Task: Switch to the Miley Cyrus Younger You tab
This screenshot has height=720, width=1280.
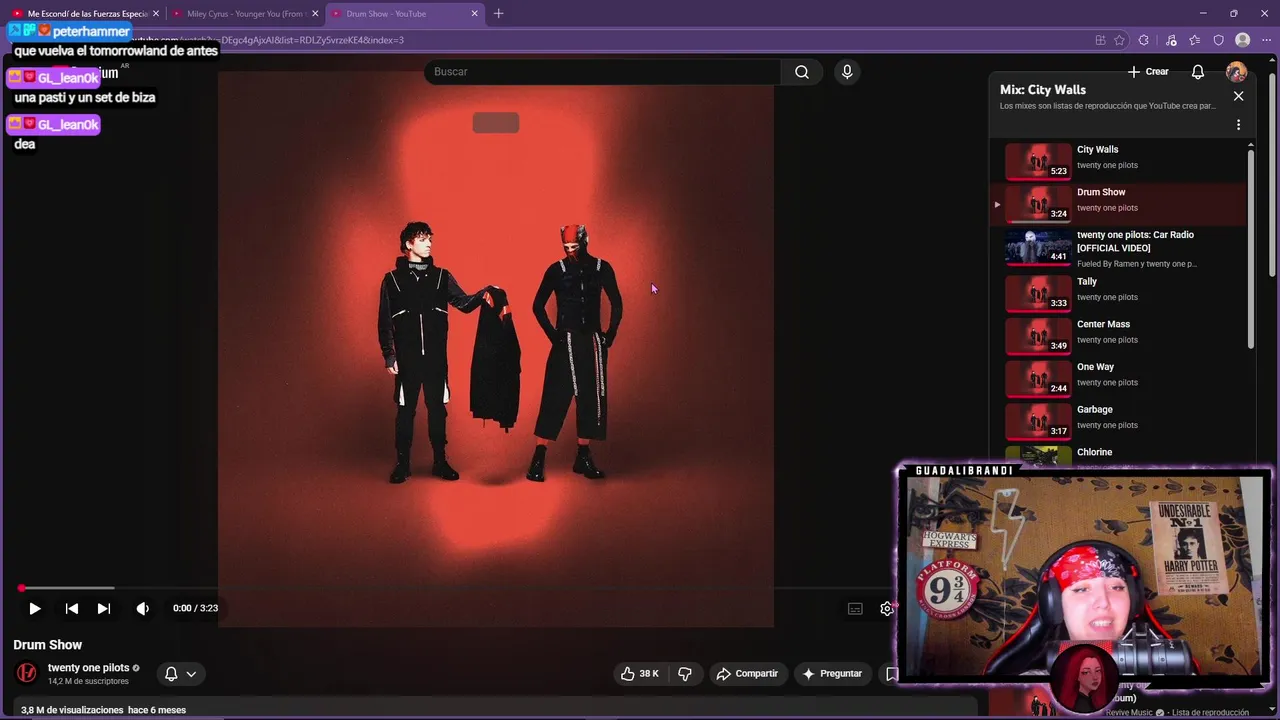Action: [244, 14]
